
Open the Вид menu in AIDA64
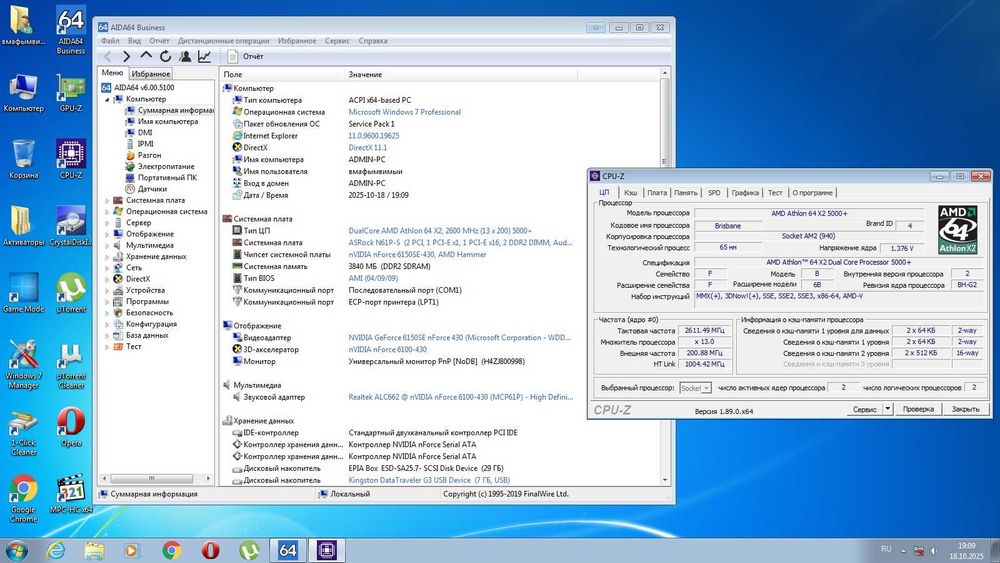point(134,41)
